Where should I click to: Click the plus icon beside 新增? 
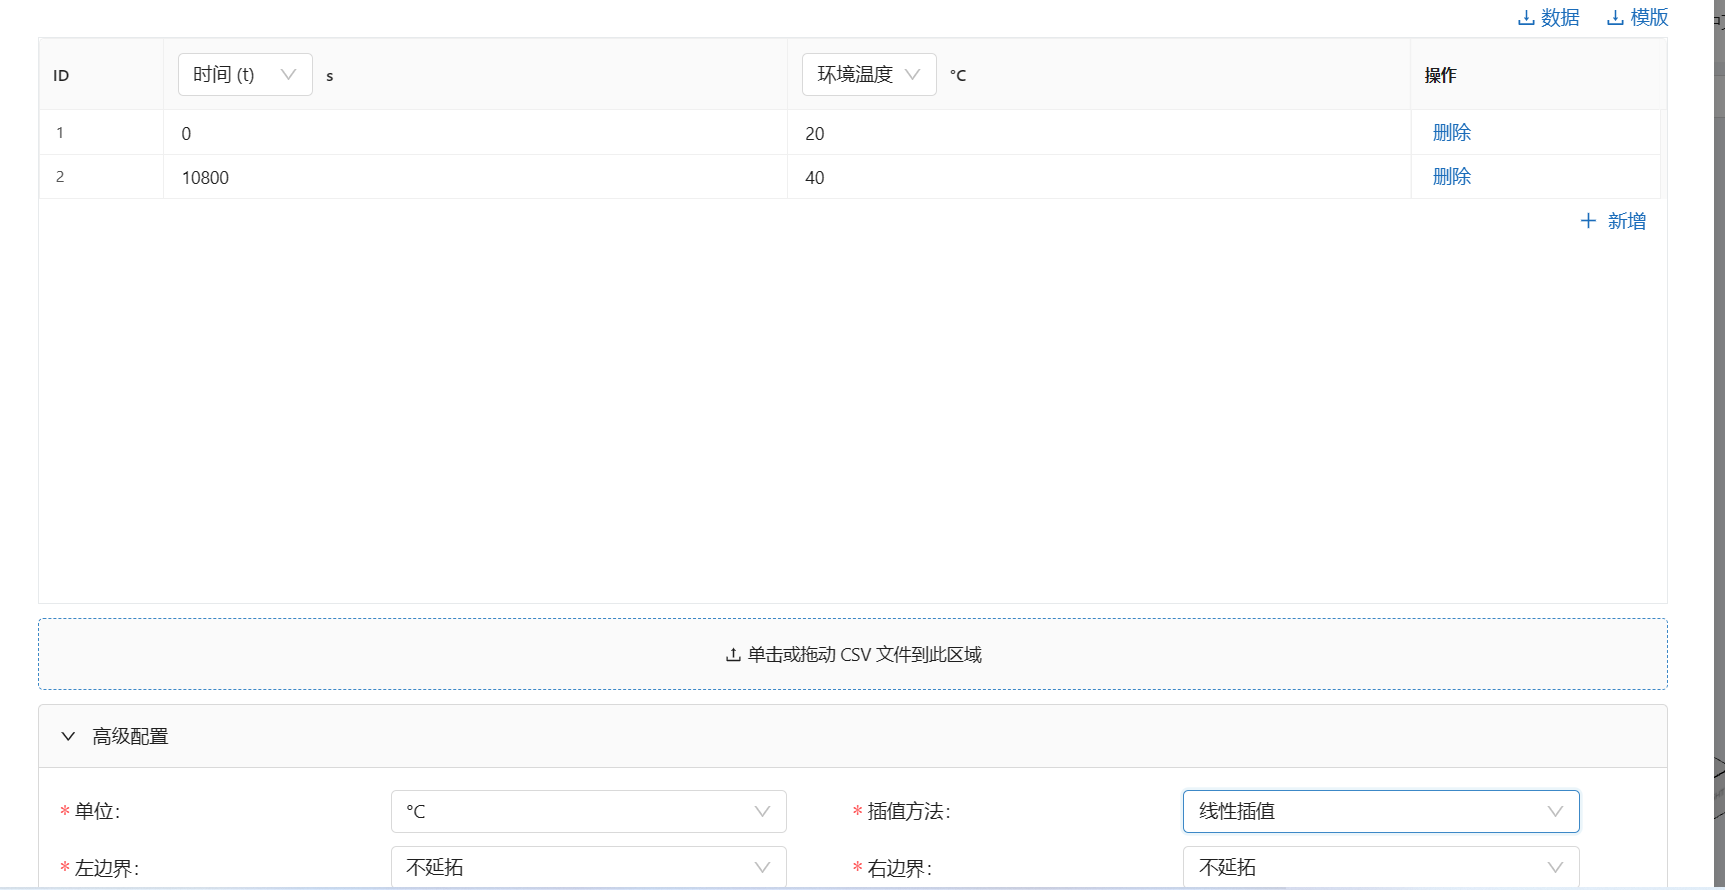[1588, 221]
